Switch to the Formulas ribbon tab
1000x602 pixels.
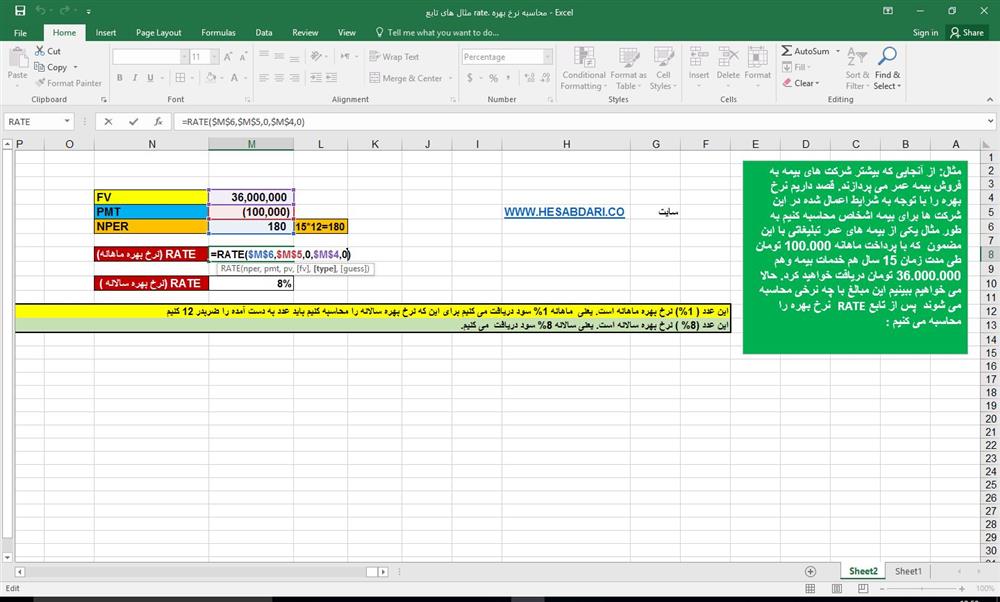point(218,31)
